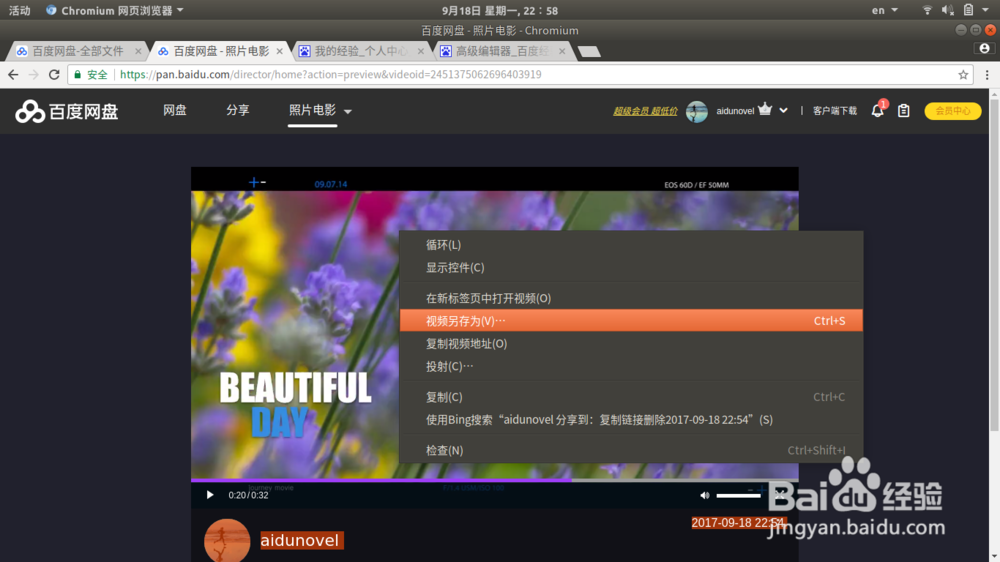This screenshot has width=1000, height=562.
Task: Click the crown membership icon
Action: pos(765,109)
